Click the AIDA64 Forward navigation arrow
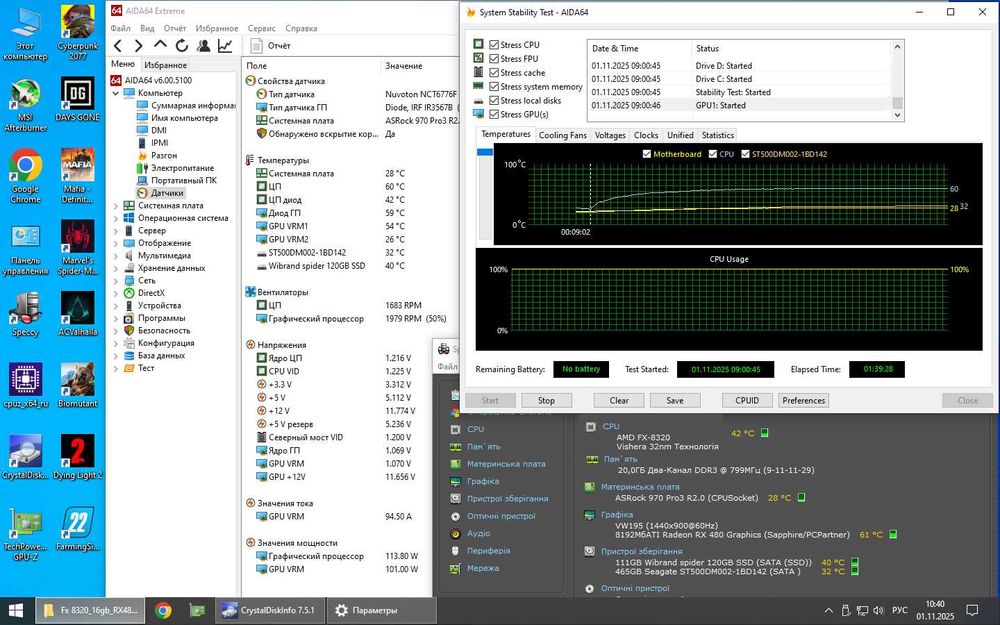This screenshot has width=1000, height=625. pos(138,46)
